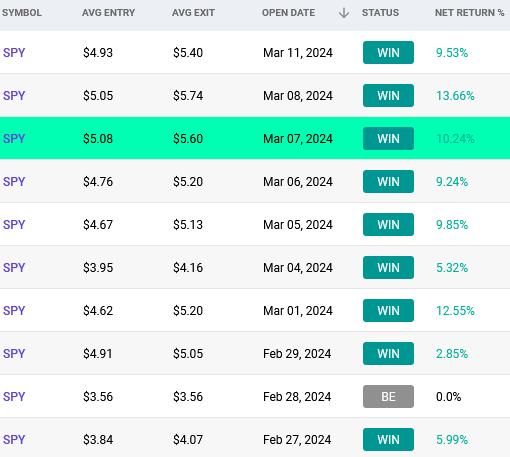The image size is (510, 457).
Task: Click avg entry price $5.05
Action: [x=98, y=96]
